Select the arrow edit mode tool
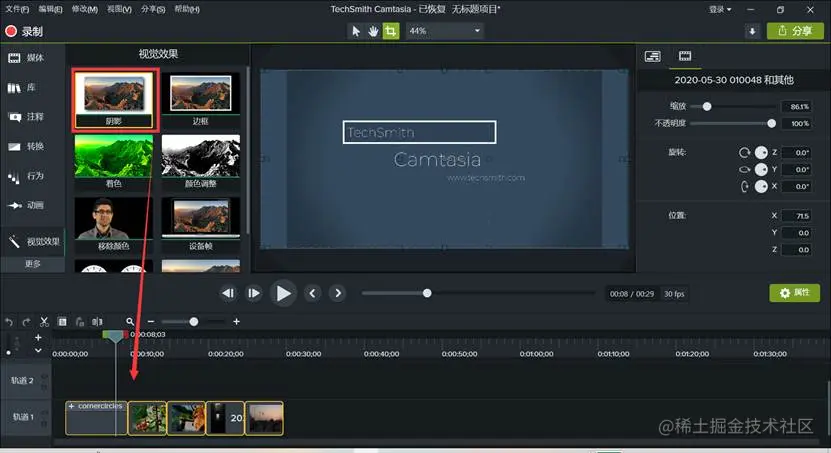 pos(356,31)
